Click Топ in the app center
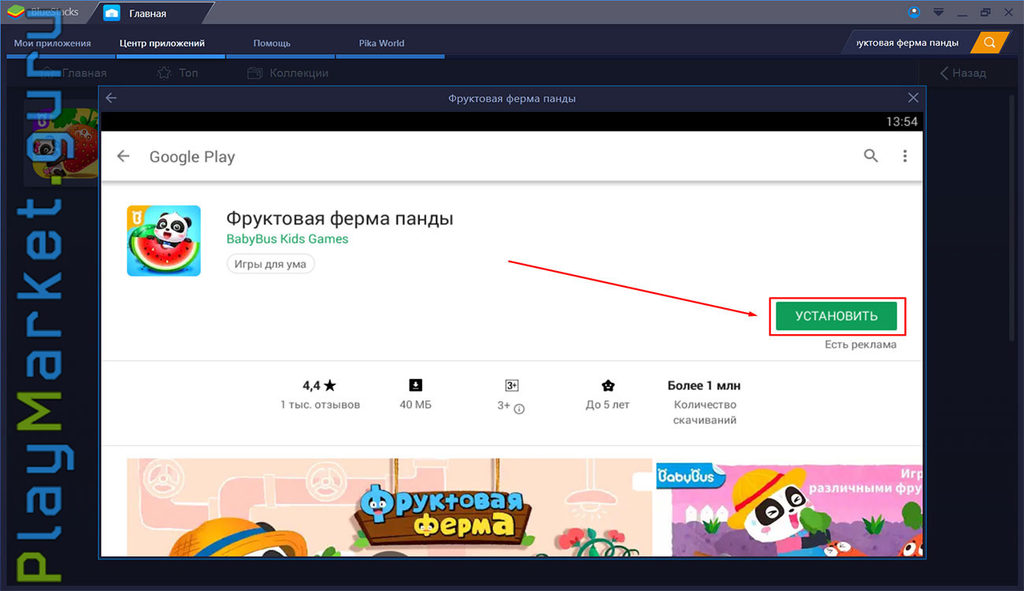The height and width of the screenshot is (591, 1024). (188, 73)
